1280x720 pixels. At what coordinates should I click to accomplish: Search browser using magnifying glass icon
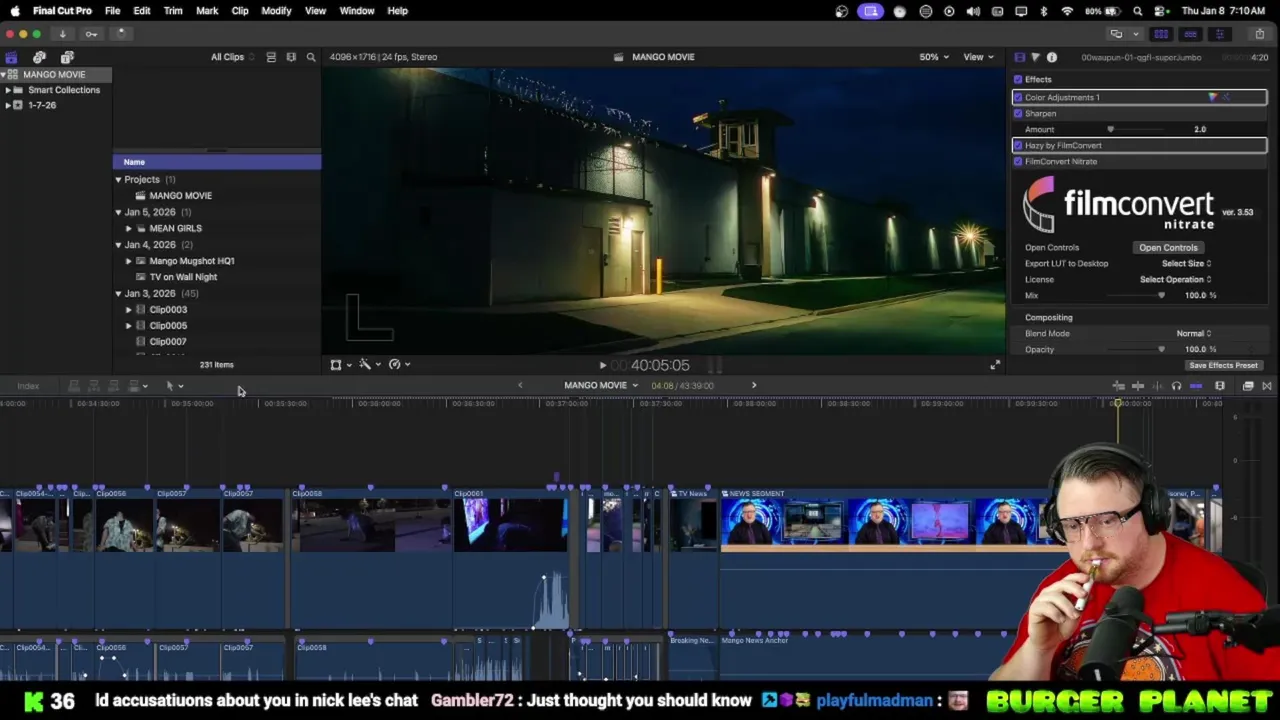click(x=311, y=57)
